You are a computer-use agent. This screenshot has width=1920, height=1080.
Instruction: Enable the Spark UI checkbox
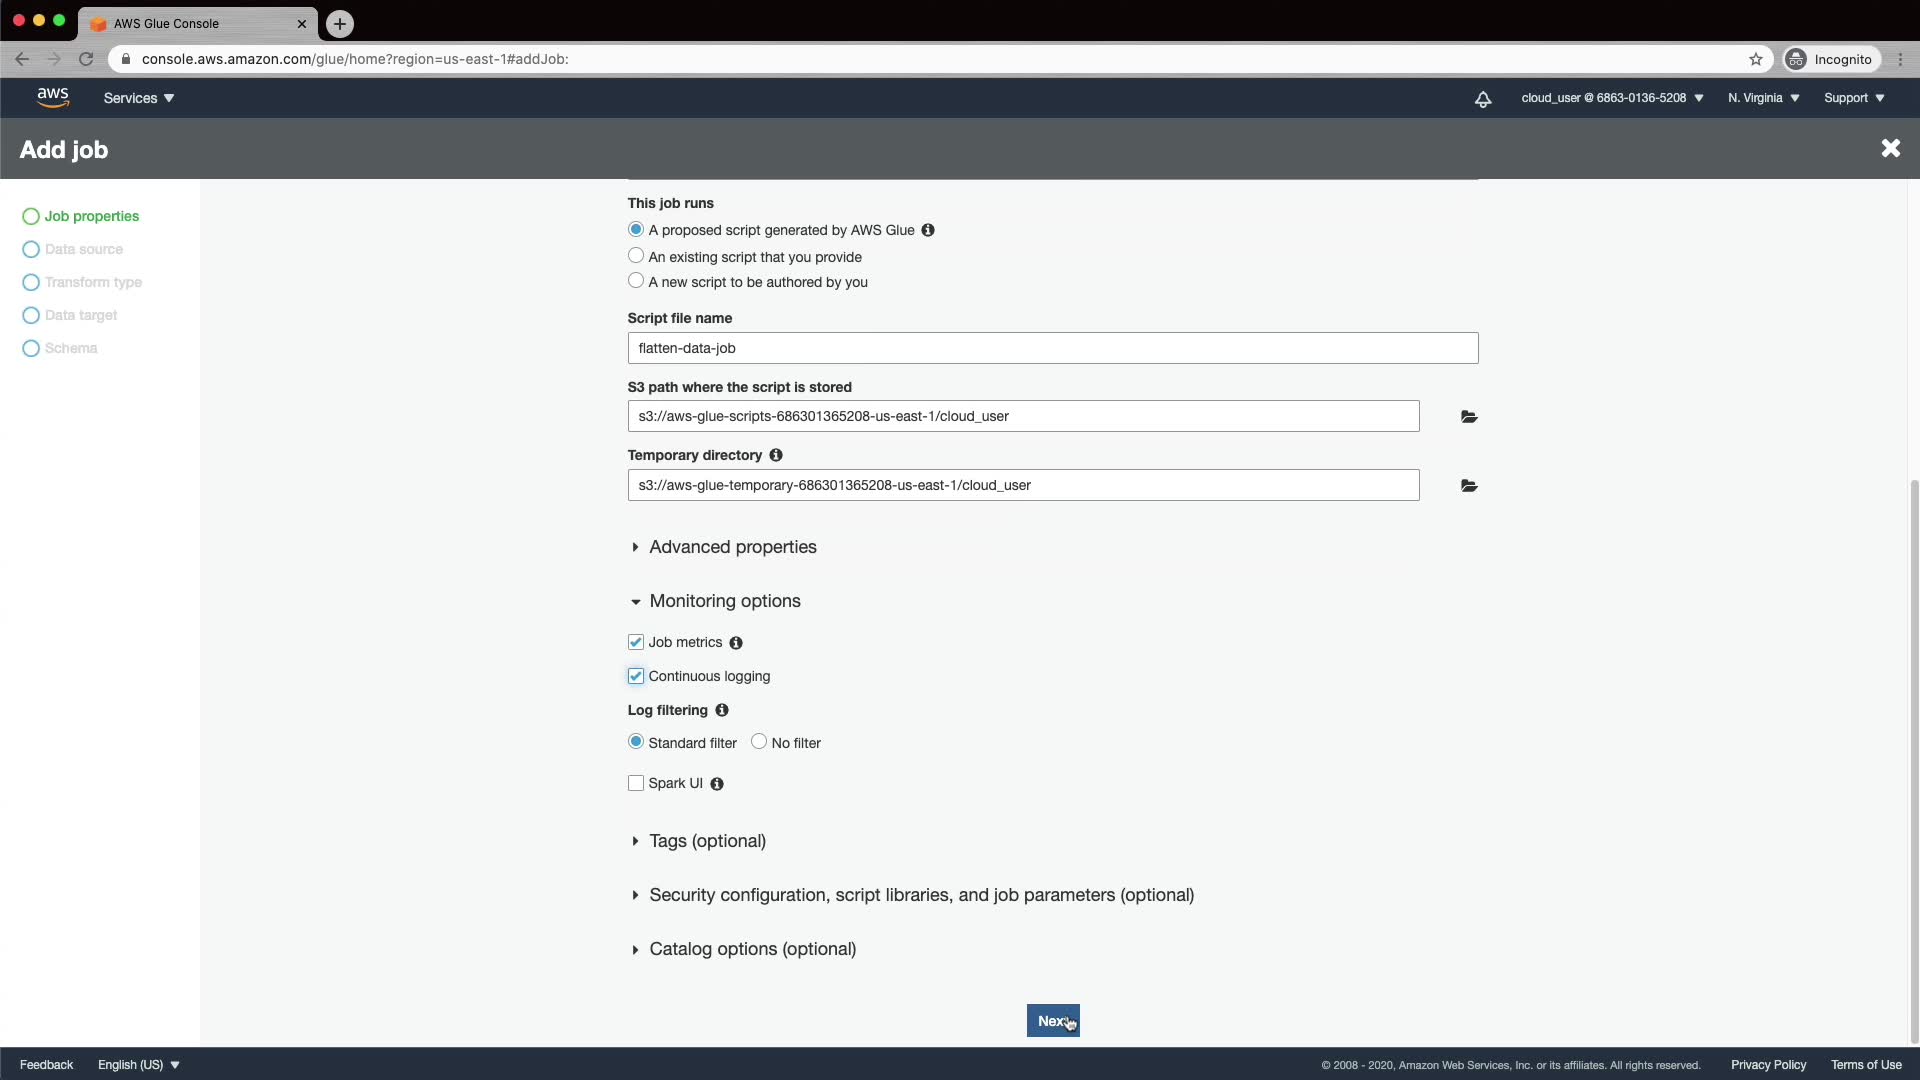click(636, 783)
